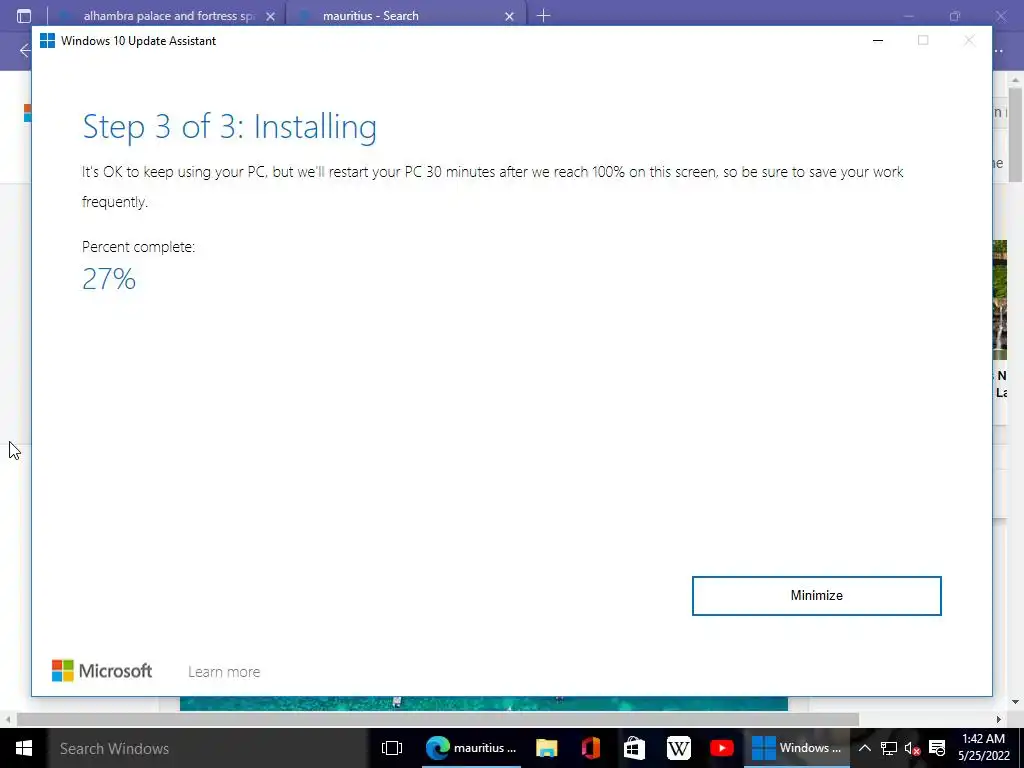Open Task View from the taskbar
1024x768 pixels.
pyautogui.click(x=392, y=748)
